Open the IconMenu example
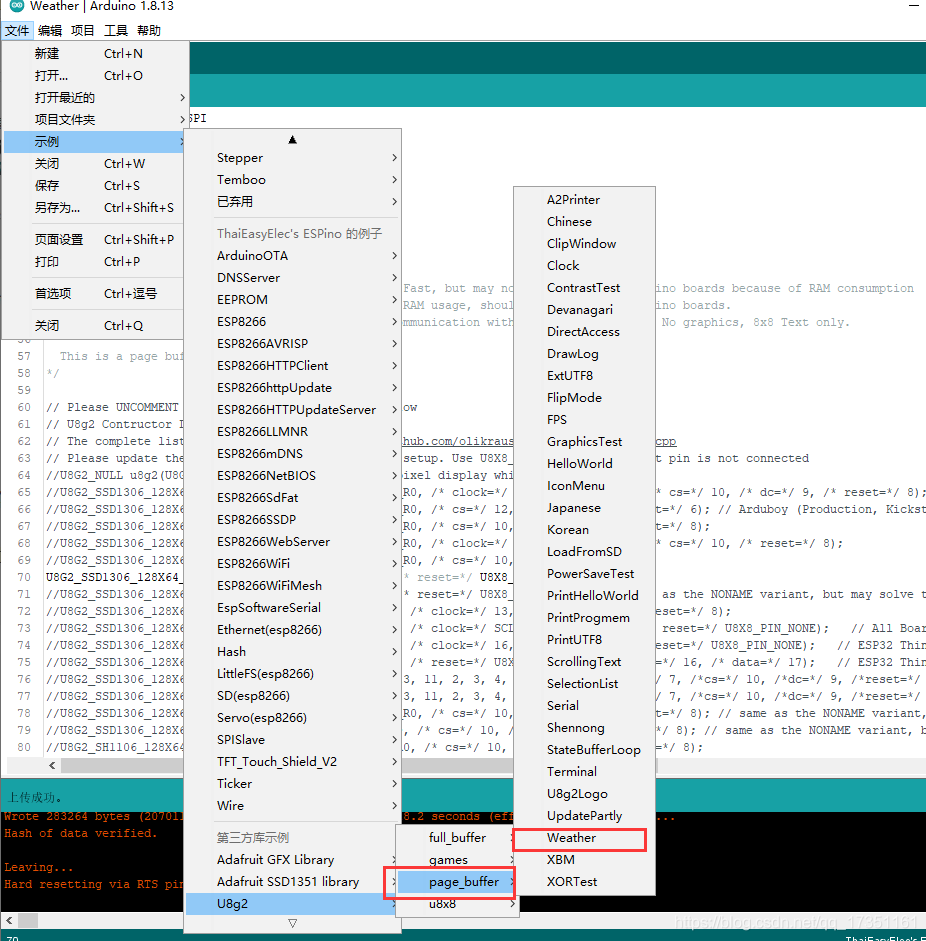926x941 pixels. [584, 486]
